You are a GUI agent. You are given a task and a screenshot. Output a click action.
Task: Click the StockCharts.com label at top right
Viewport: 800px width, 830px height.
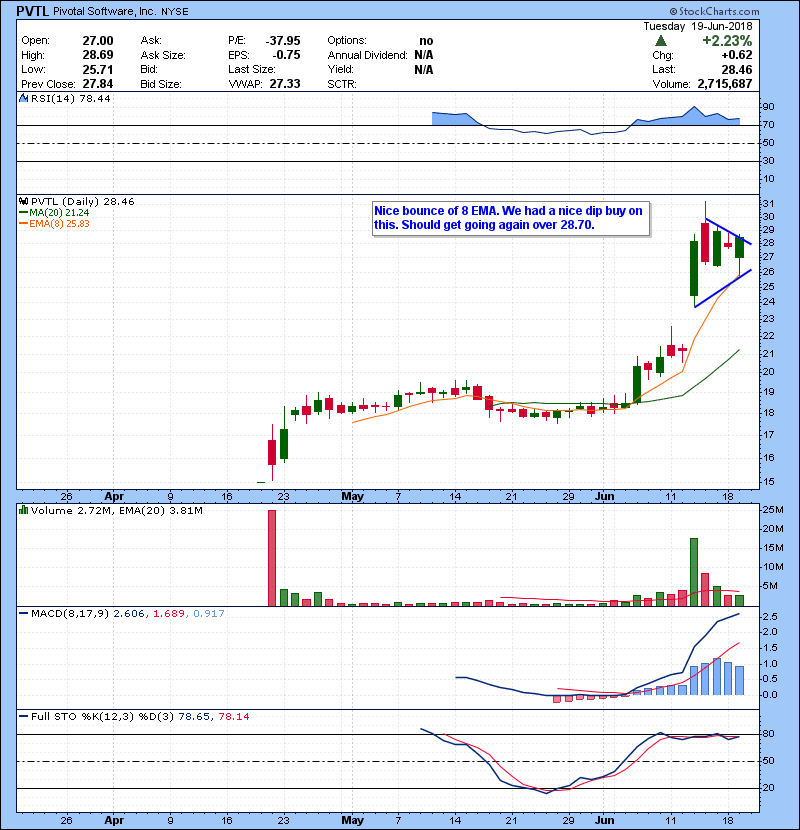click(714, 11)
